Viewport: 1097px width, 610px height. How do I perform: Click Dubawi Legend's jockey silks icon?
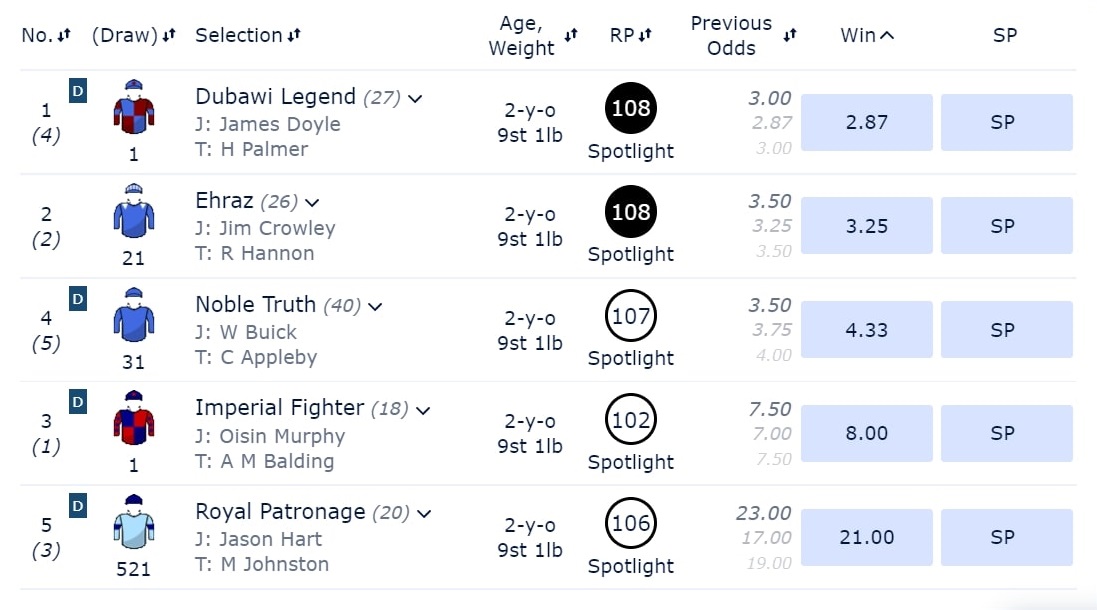coord(134,108)
